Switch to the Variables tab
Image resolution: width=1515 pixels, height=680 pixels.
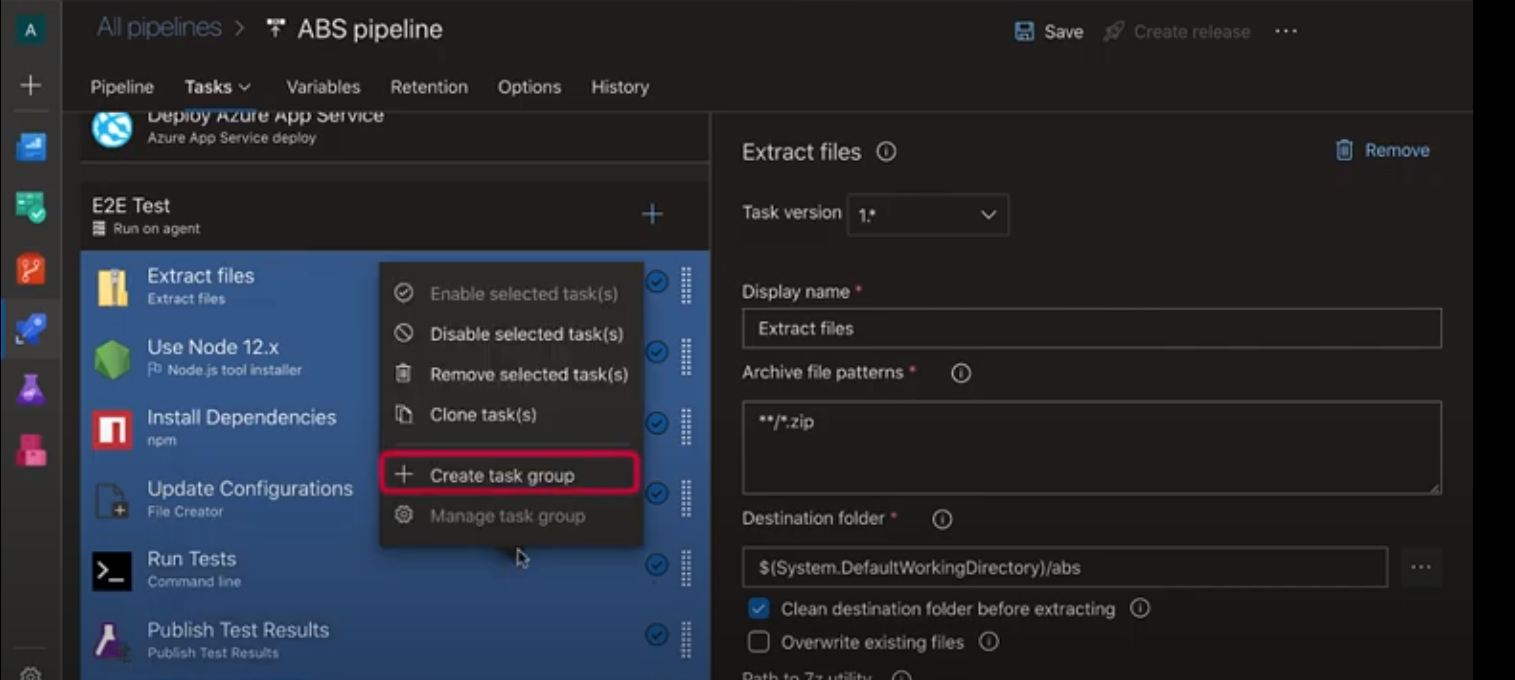tap(323, 87)
